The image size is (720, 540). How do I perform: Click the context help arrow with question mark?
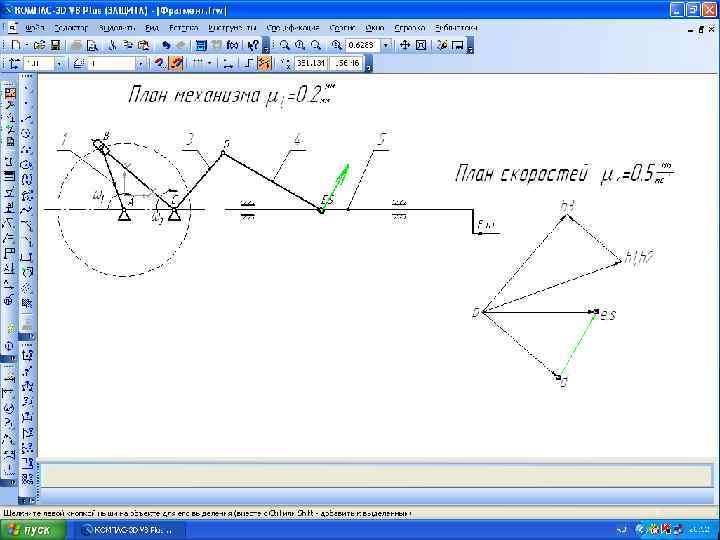253,45
